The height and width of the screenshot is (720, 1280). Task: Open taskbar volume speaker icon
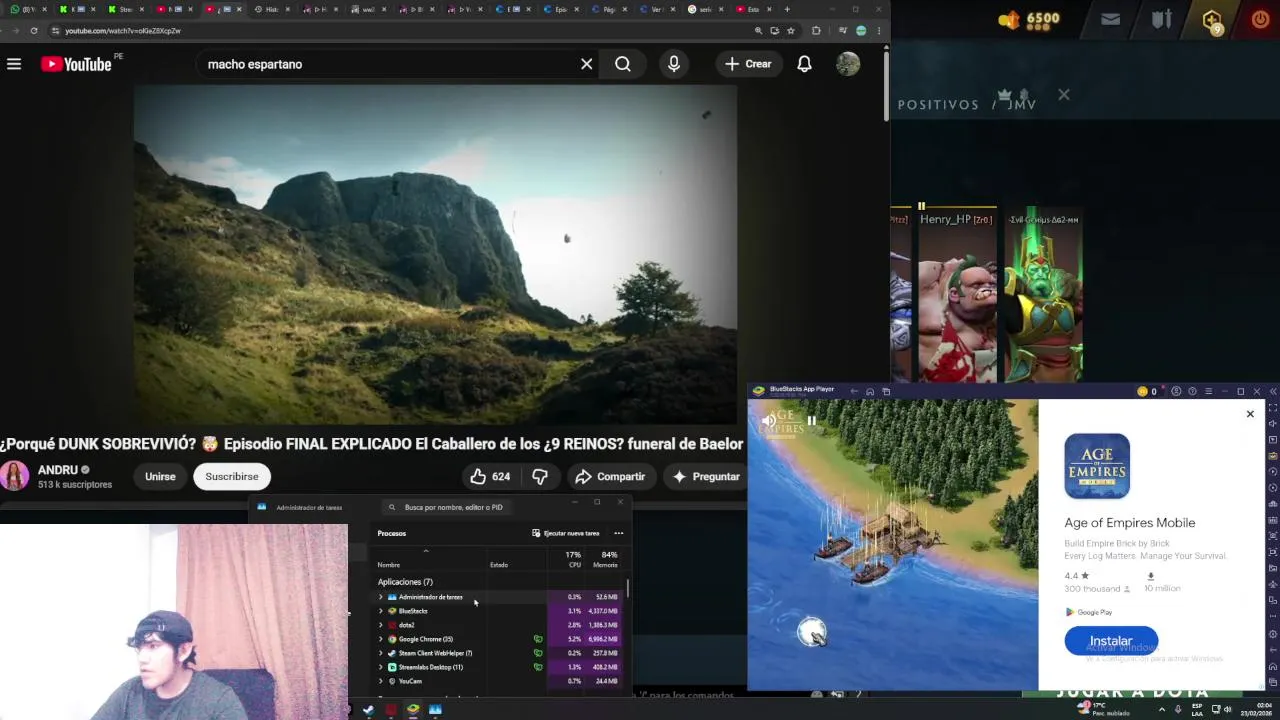pyautogui.click(x=1227, y=709)
